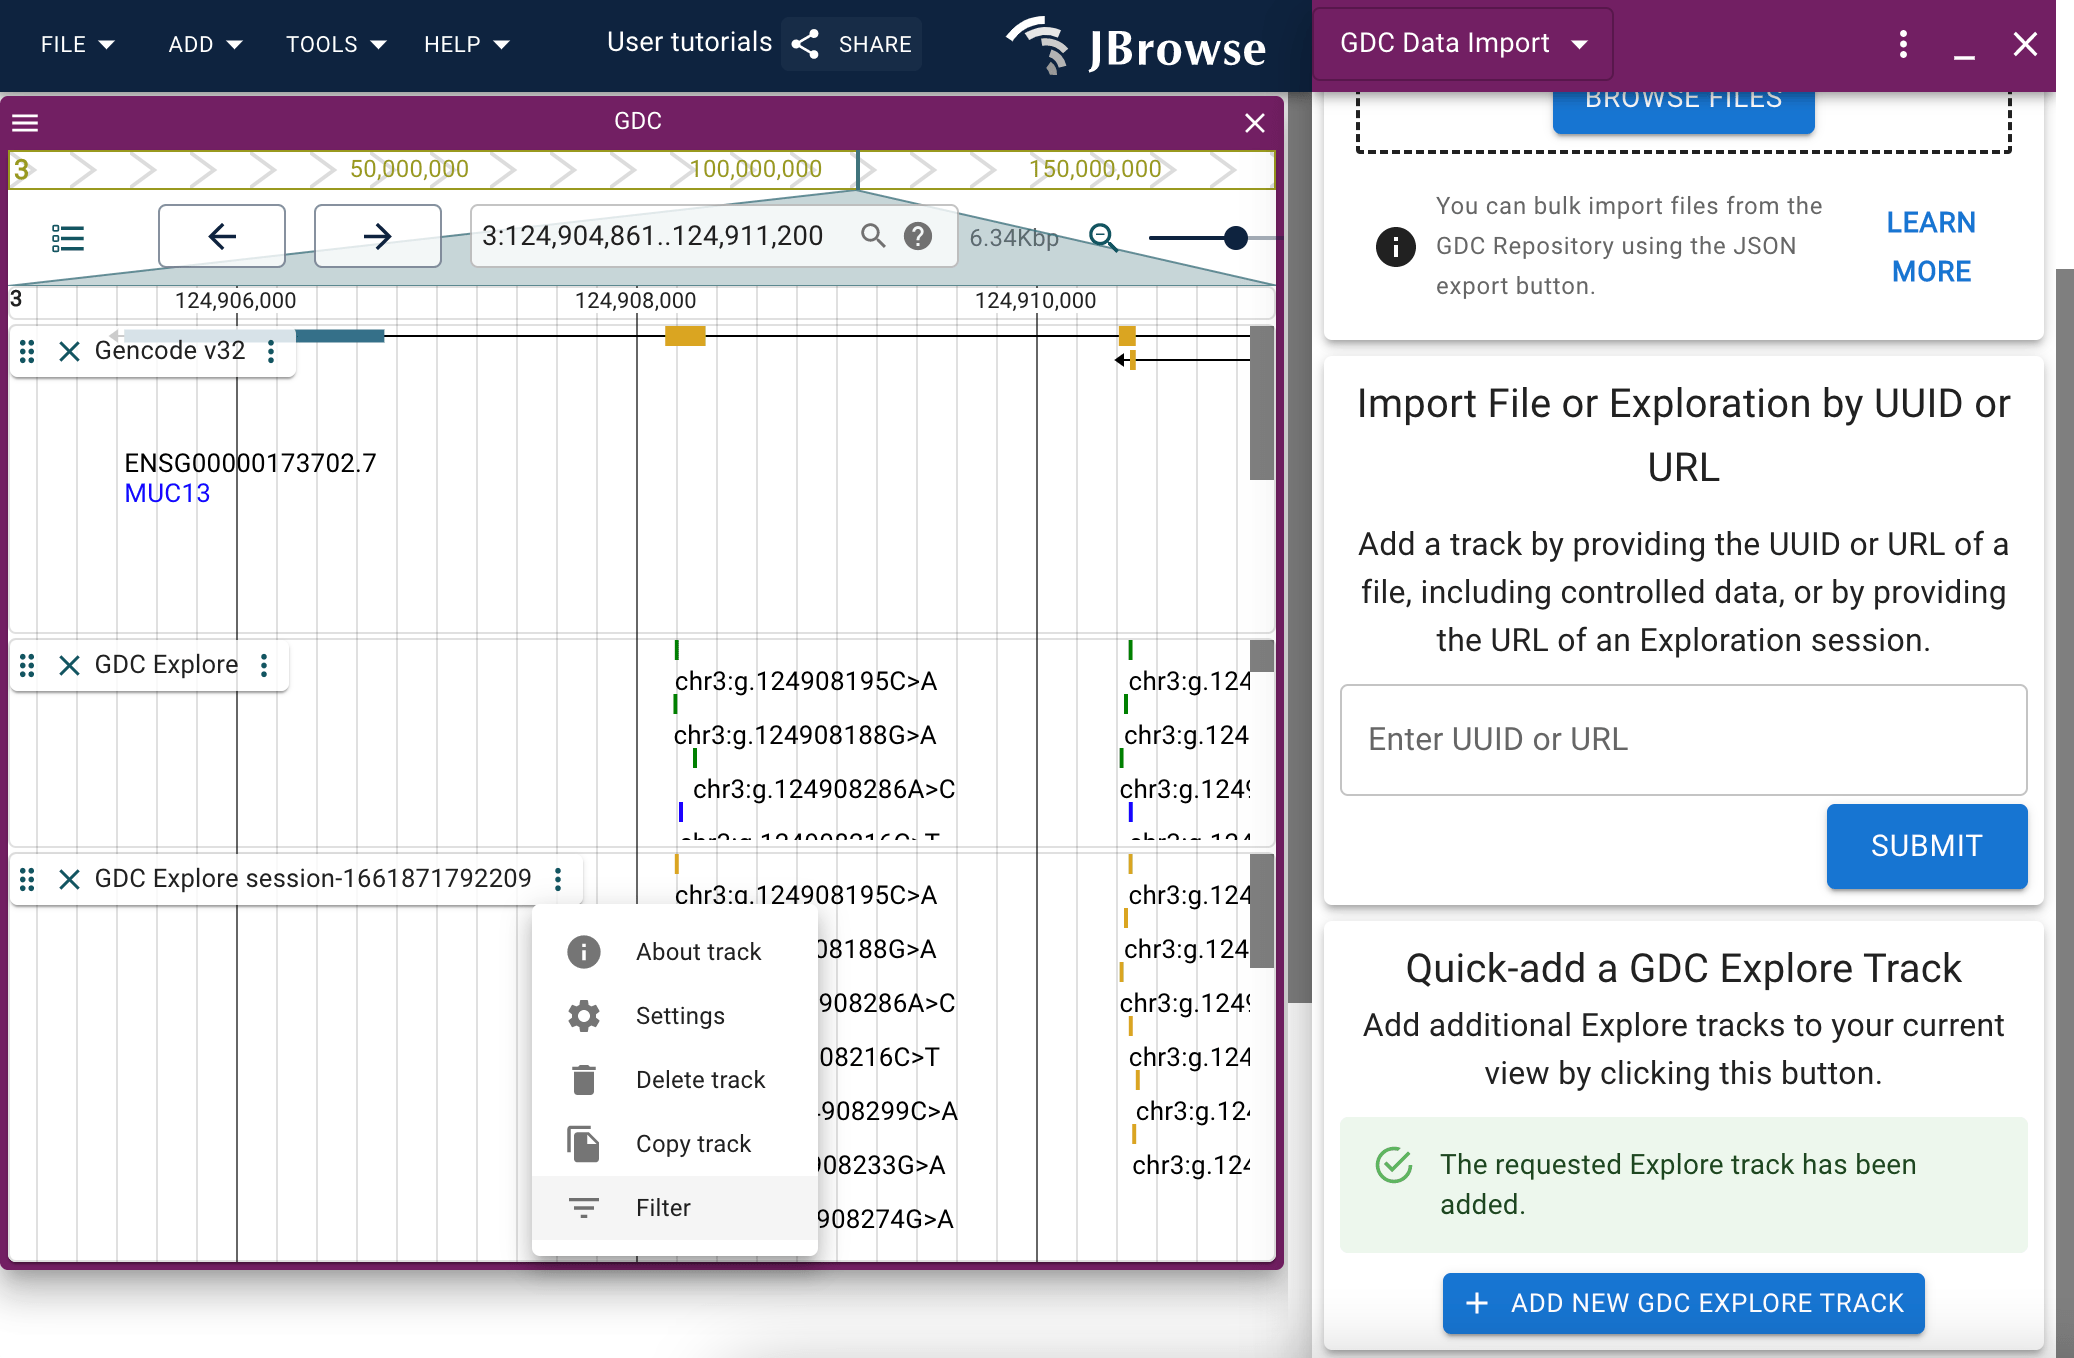Click the search magnifier icon in location box
This screenshot has width=2074, height=1358.
[873, 236]
